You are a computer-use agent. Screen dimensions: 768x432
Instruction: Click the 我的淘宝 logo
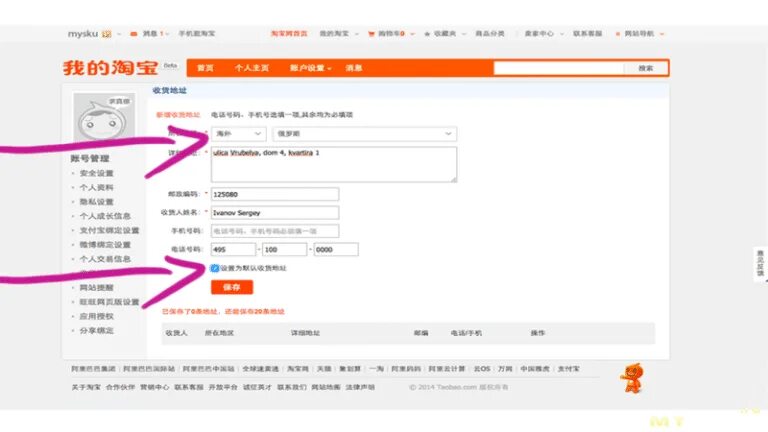[x=111, y=68]
